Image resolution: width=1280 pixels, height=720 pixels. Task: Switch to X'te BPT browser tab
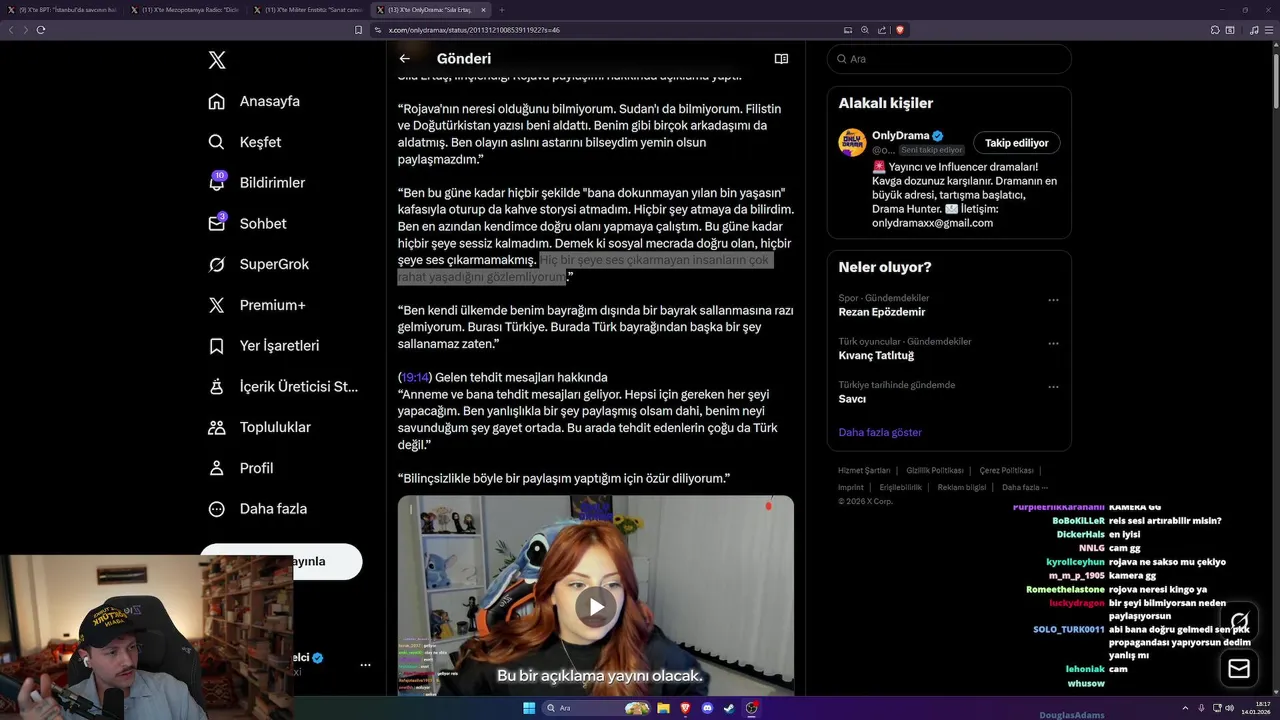coord(62,10)
